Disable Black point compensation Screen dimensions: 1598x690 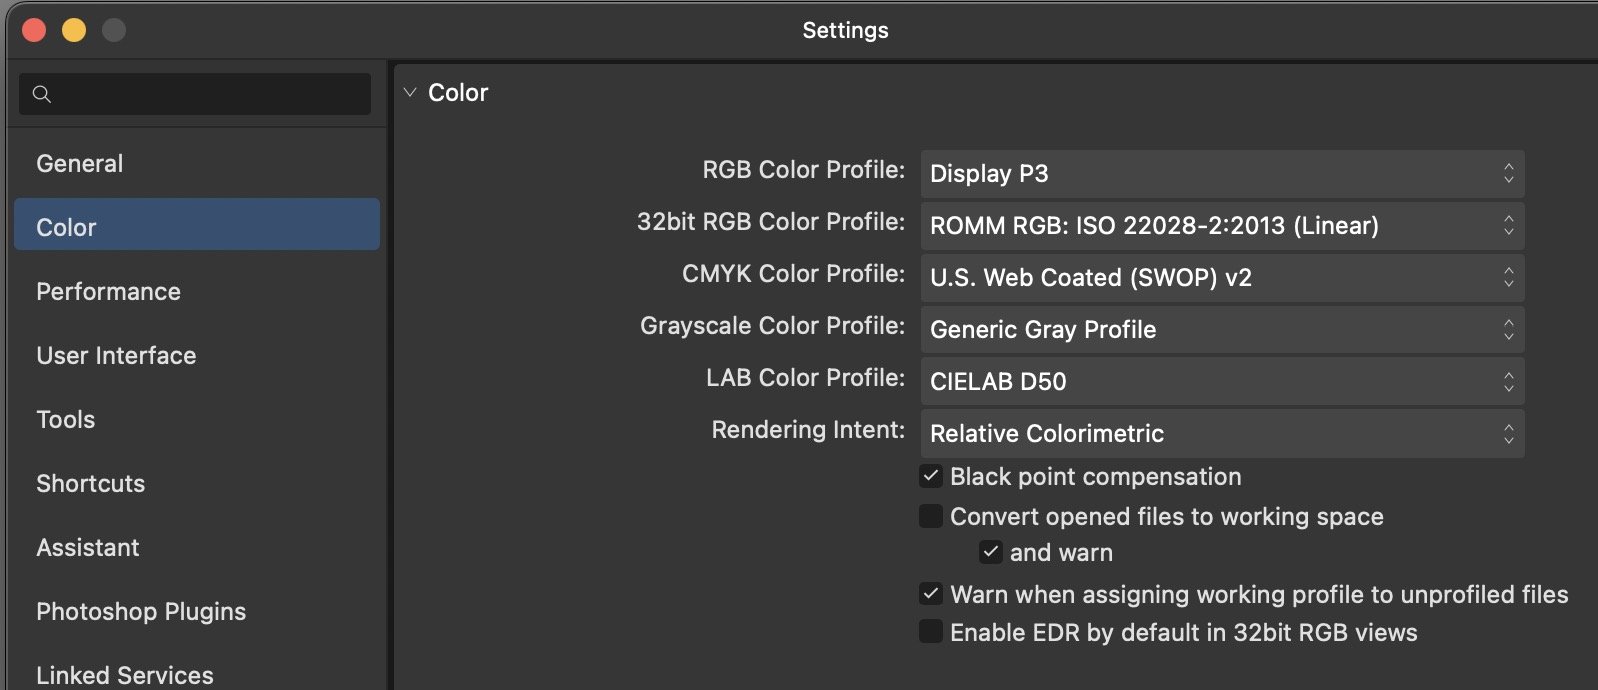931,477
